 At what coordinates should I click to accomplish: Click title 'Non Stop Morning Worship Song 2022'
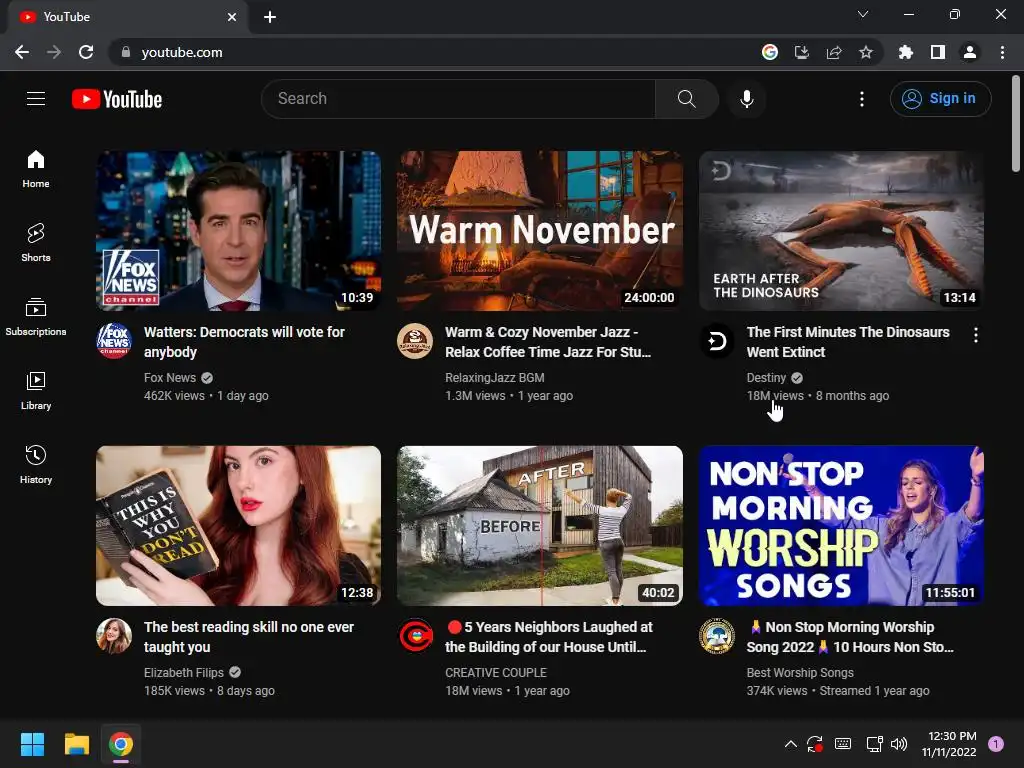[x=850, y=637]
